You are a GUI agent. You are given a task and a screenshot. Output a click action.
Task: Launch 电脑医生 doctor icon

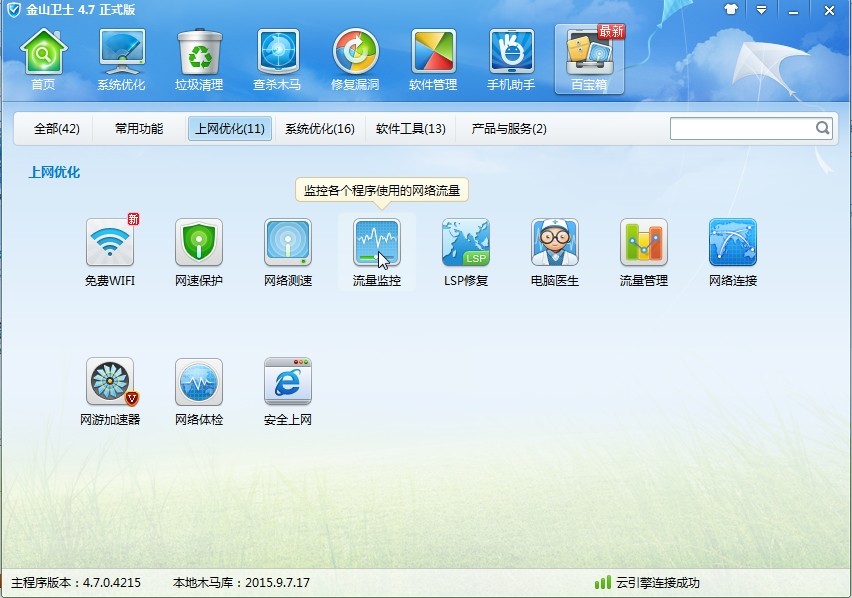[x=555, y=243]
